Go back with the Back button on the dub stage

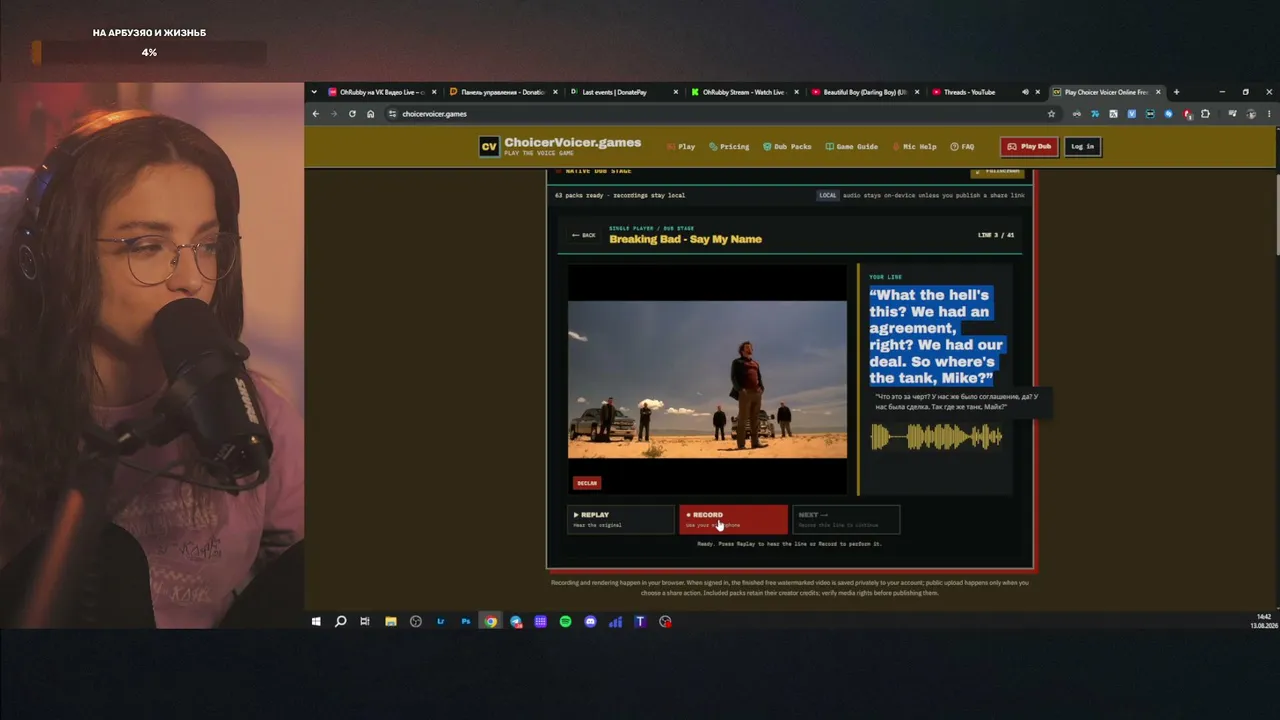(x=583, y=235)
